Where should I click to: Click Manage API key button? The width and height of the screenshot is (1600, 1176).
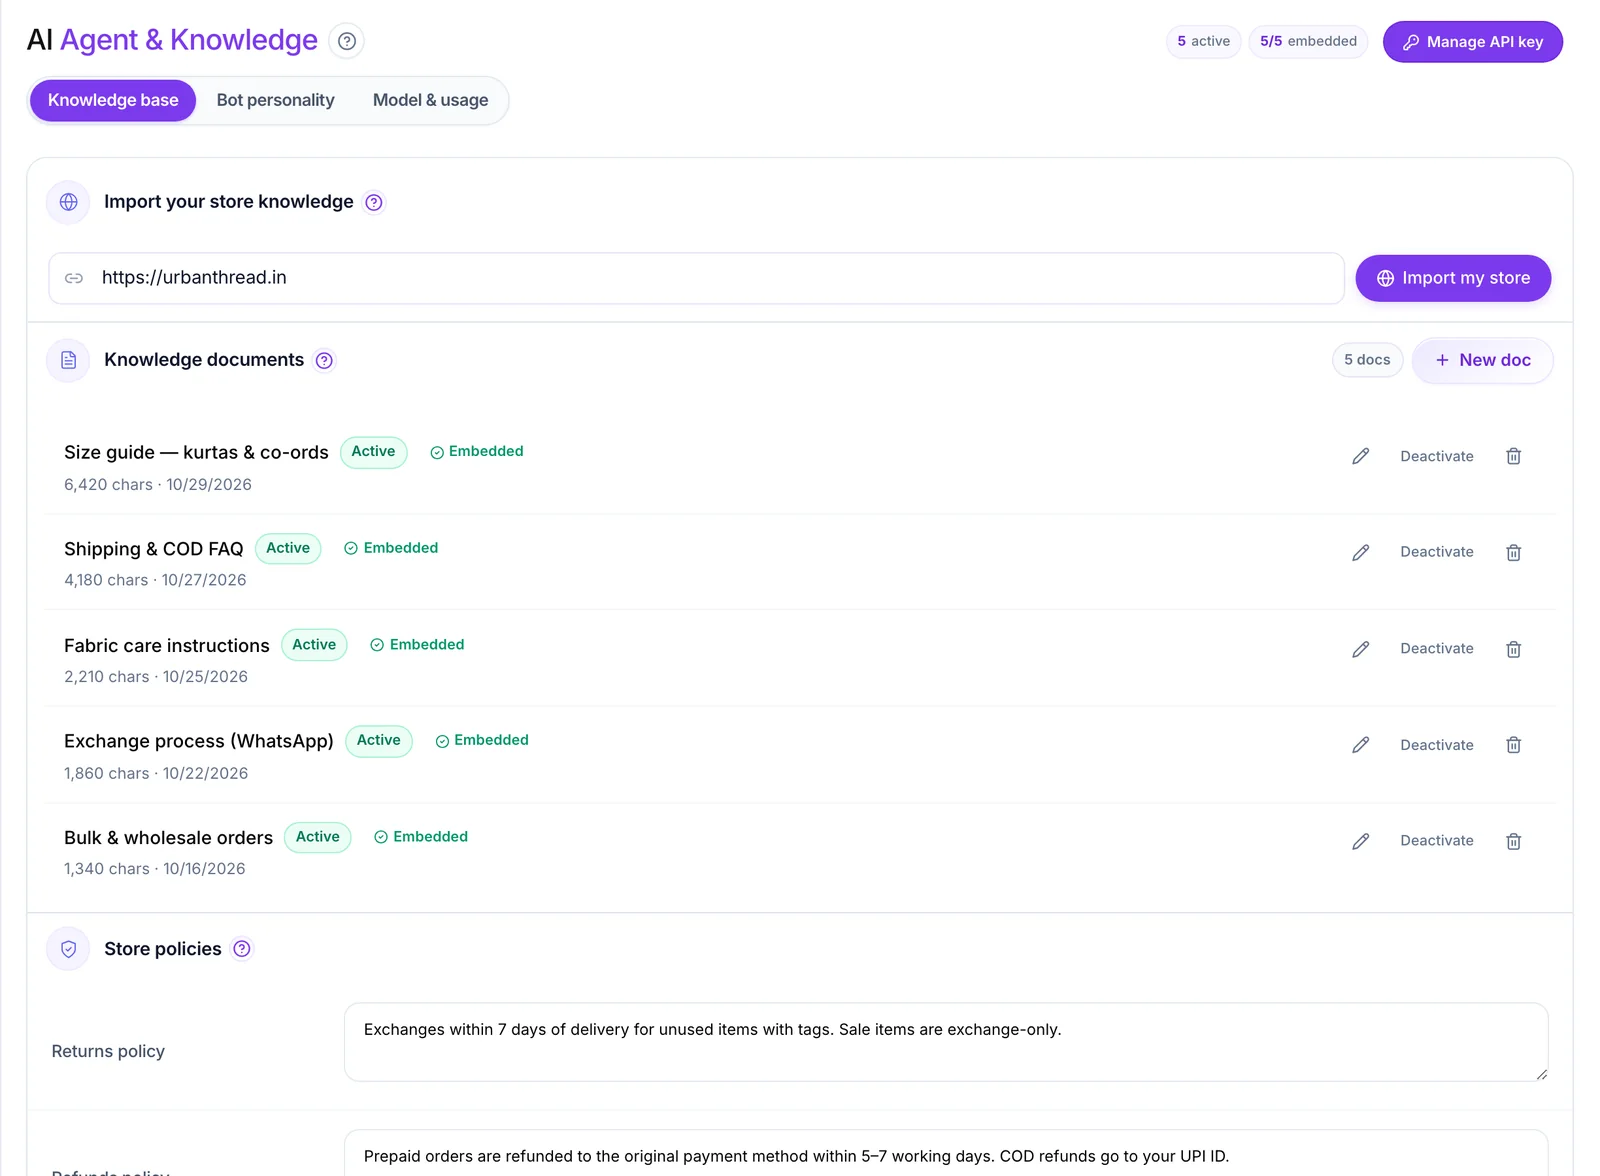(x=1473, y=42)
